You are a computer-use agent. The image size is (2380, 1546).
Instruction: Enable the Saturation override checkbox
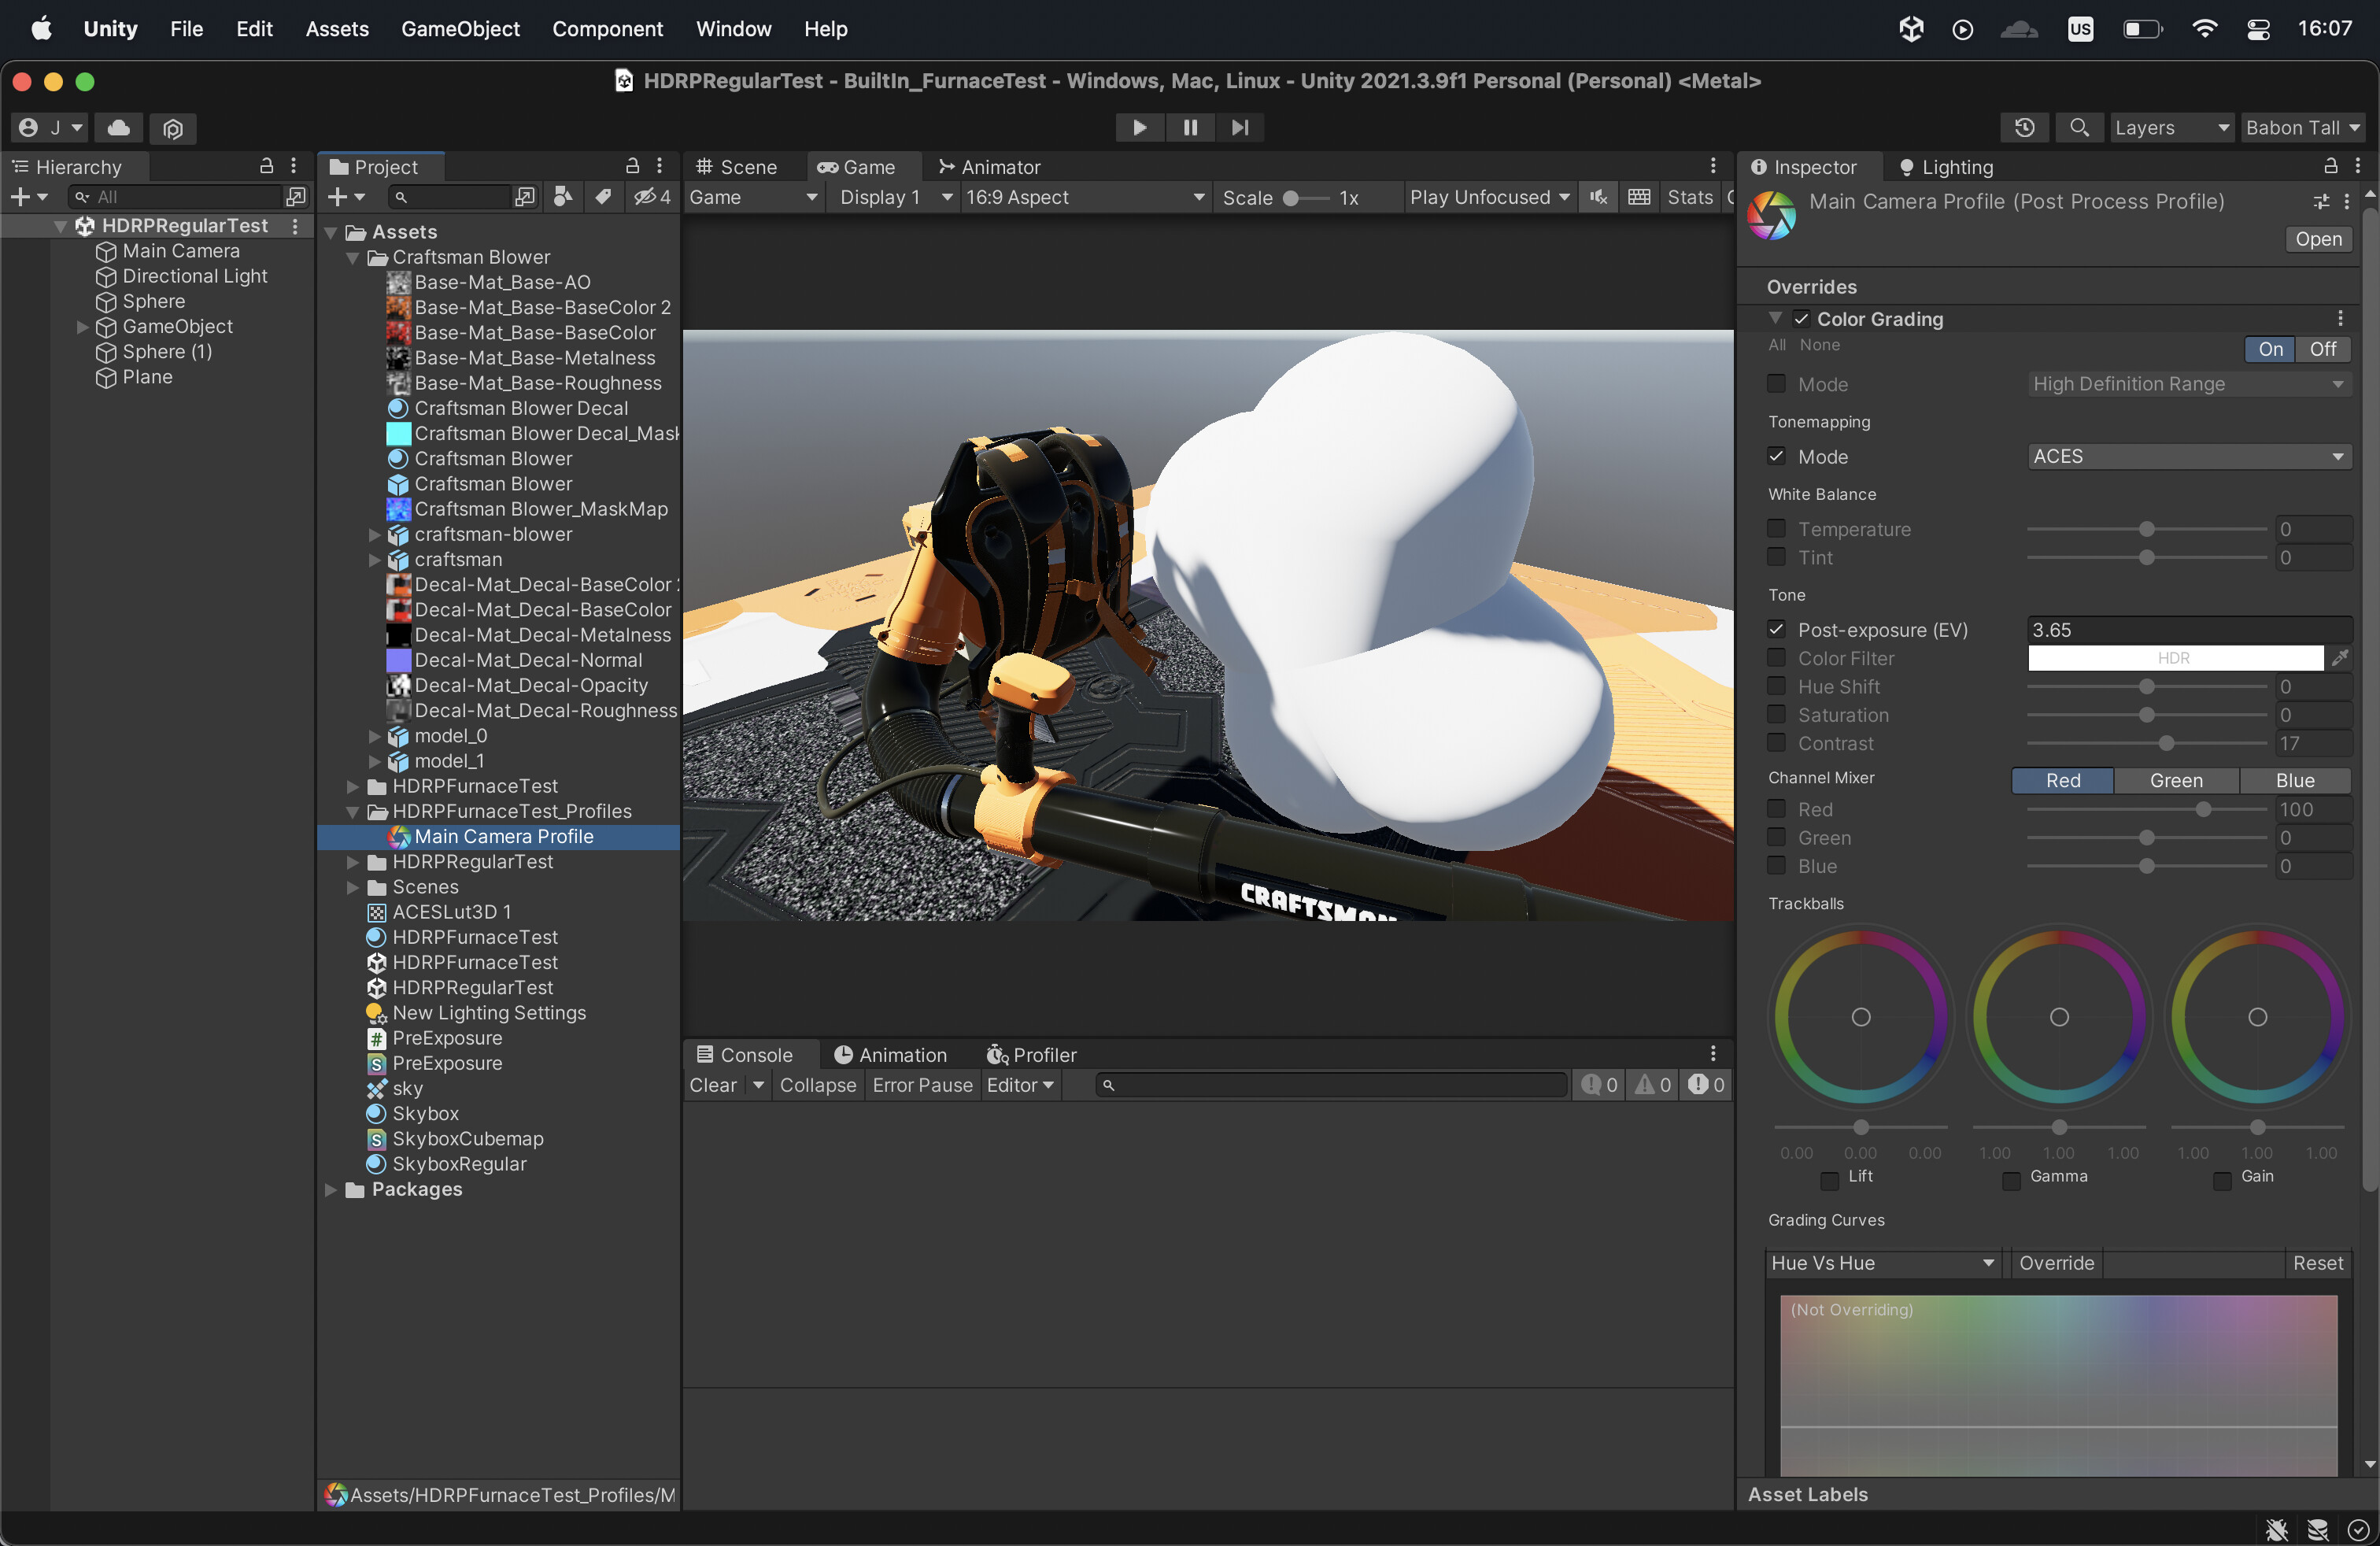click(x=1776, y=714)
